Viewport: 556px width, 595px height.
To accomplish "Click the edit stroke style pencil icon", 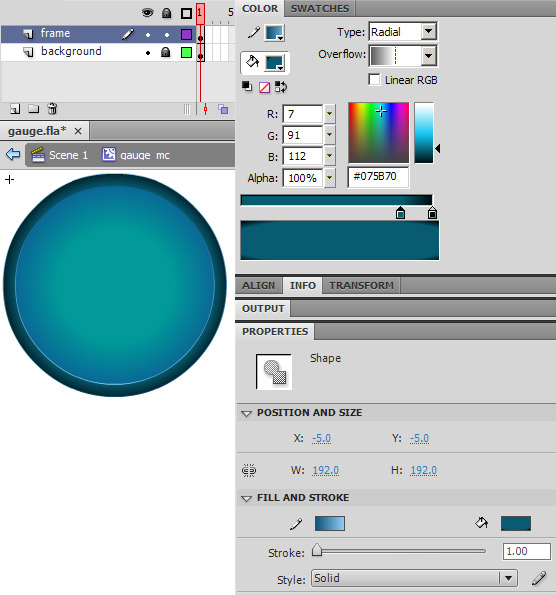I will [539, 578].
